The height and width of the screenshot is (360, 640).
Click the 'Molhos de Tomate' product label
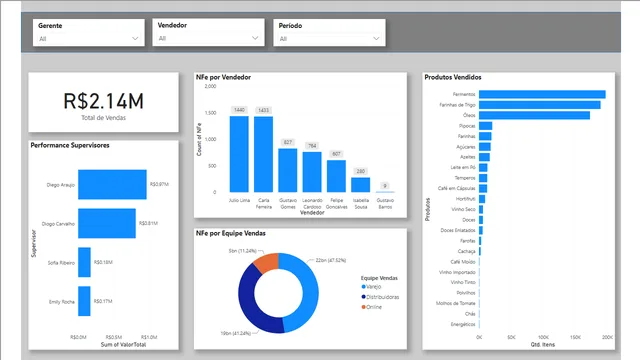(x=456, y=303)
